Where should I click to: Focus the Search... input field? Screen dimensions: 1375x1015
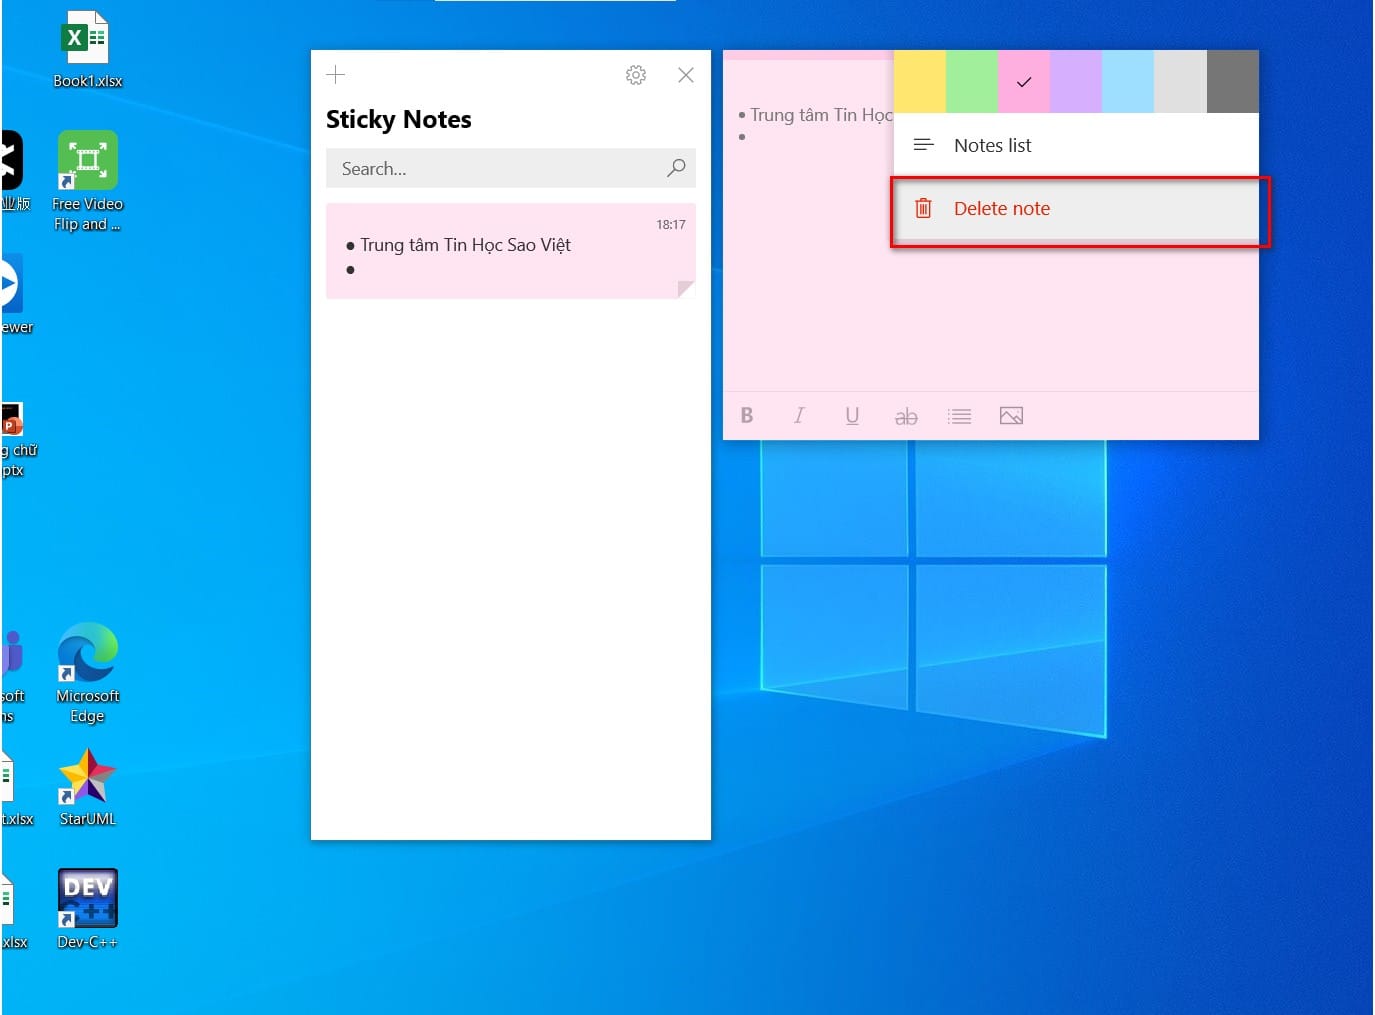(x=511, y=168)
